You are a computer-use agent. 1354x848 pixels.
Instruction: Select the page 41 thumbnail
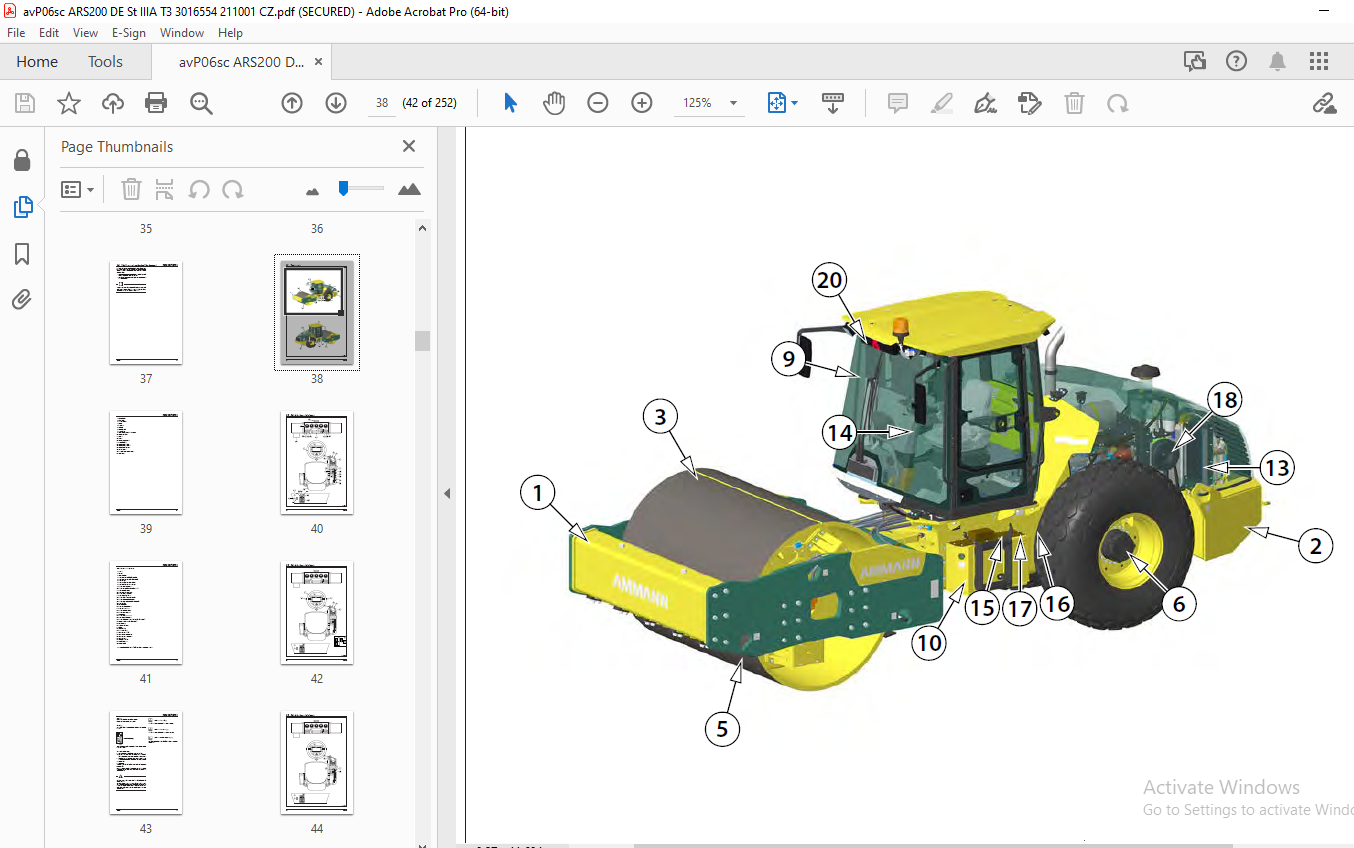tap(146, 613)
